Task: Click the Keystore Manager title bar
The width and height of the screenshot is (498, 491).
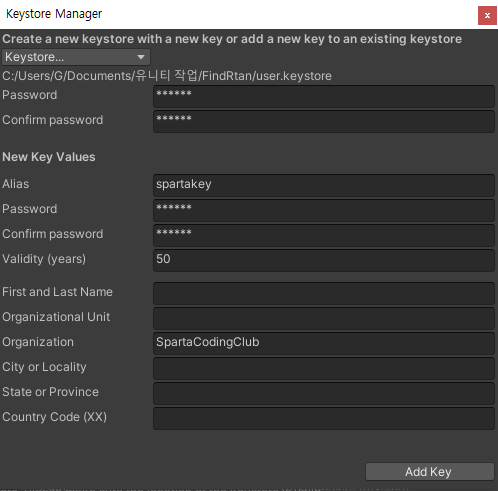Action: pos(233,14)
